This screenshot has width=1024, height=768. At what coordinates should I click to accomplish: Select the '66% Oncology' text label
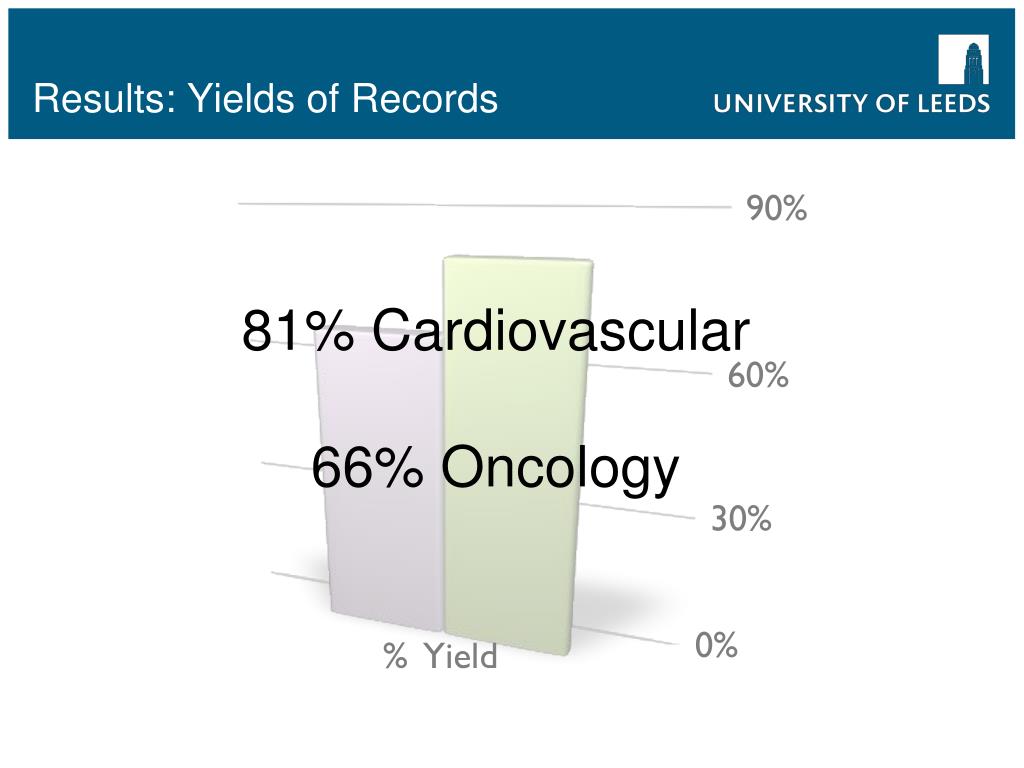tap(495, 468)
